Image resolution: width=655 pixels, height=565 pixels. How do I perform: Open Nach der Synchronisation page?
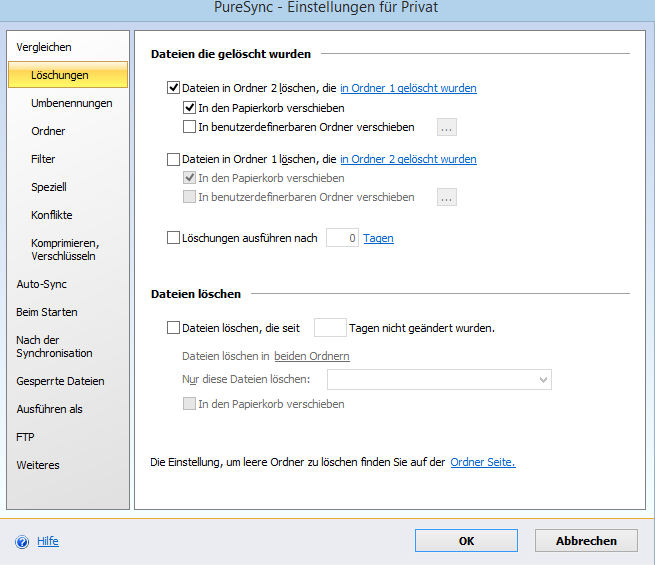[54, 347]
